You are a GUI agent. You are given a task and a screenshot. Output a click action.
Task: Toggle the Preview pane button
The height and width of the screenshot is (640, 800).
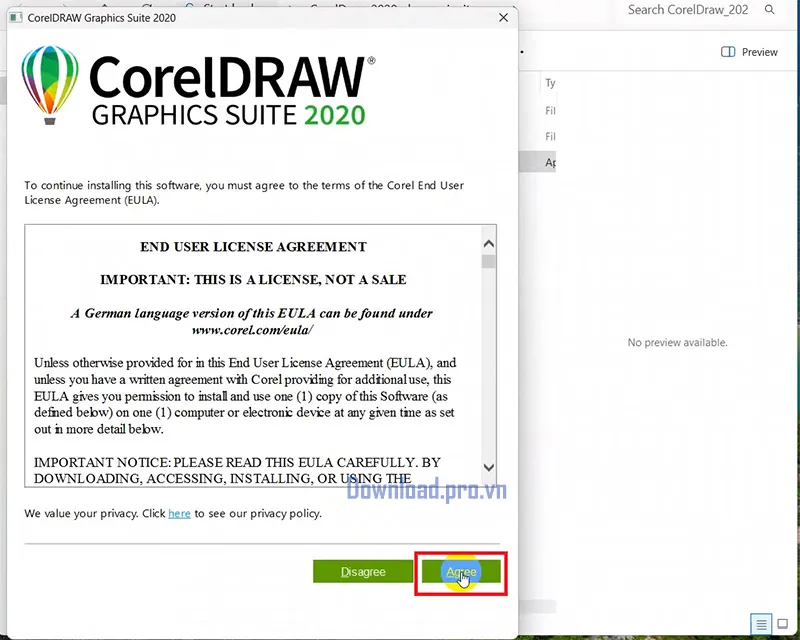[x=749, y=52]
